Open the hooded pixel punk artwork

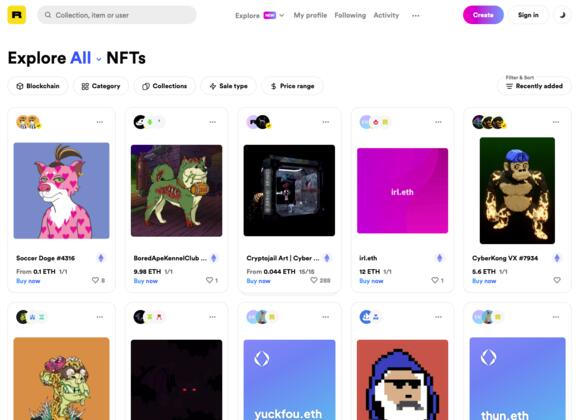(x=402, y=380)
